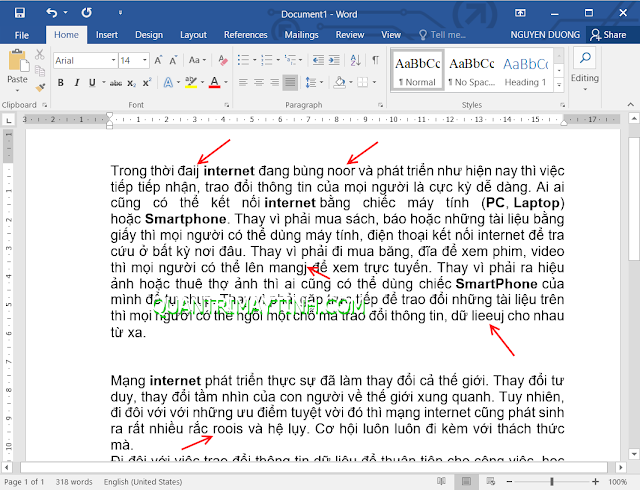Screen dimensions: 640x490
Task: Open Paragraph dialog launcher
Action: [x=380, y=105]
